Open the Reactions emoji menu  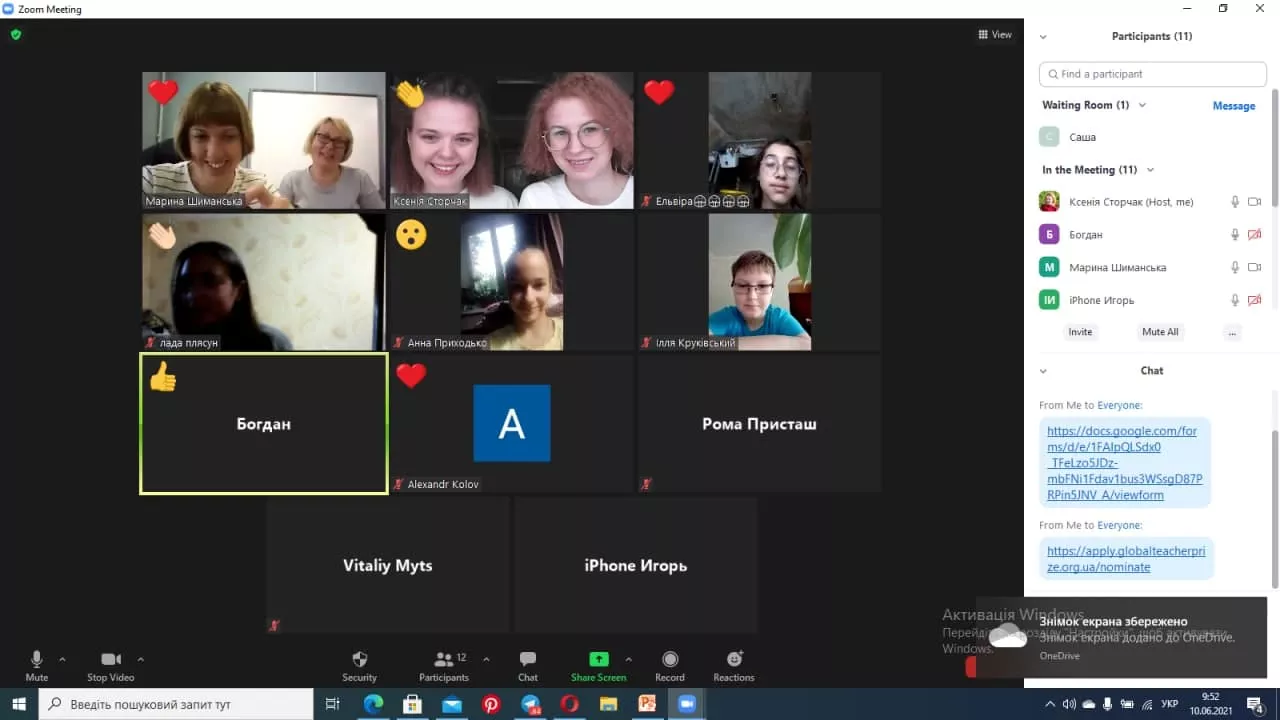pos(734,665)
